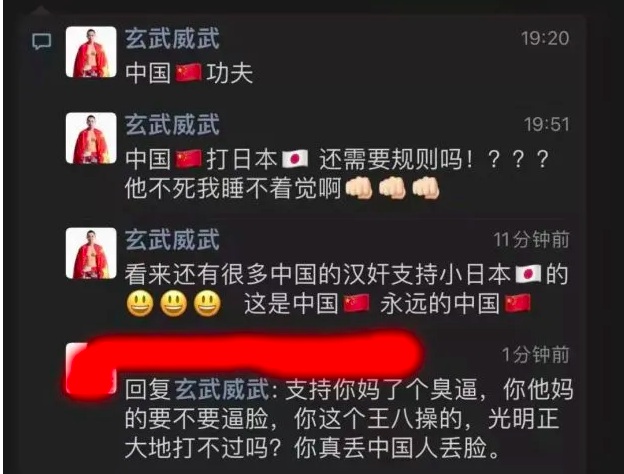Screen dimensions: 624x474
Task: Tap username 玄武威武 on first comment
Action: click(172, 38)
